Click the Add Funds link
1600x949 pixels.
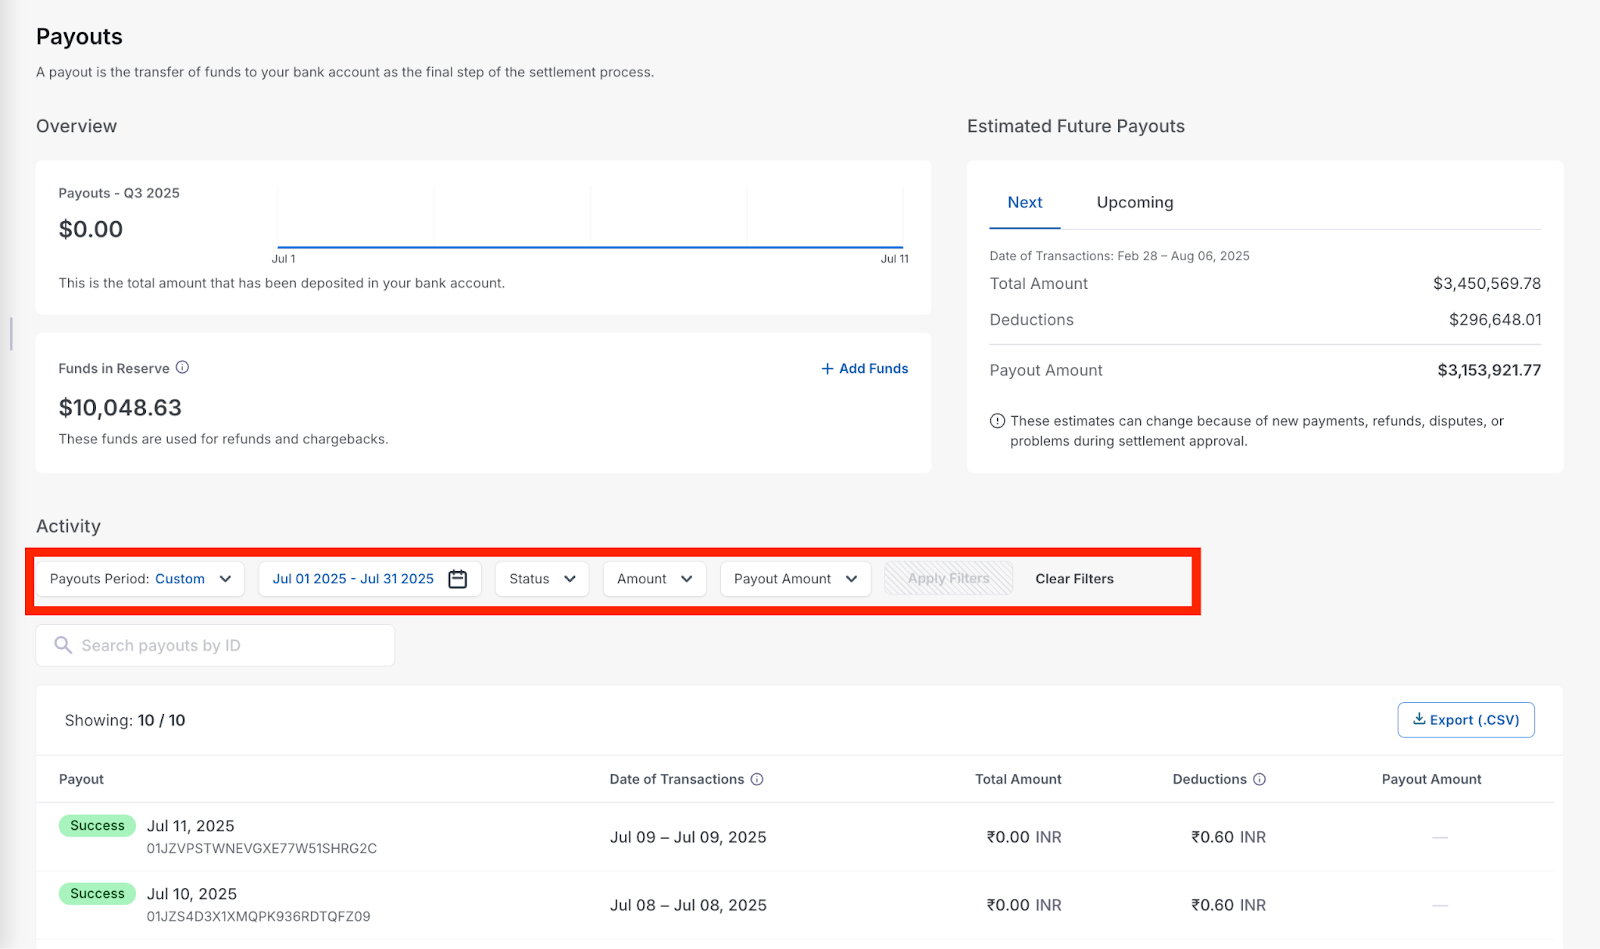click(865, 369)
